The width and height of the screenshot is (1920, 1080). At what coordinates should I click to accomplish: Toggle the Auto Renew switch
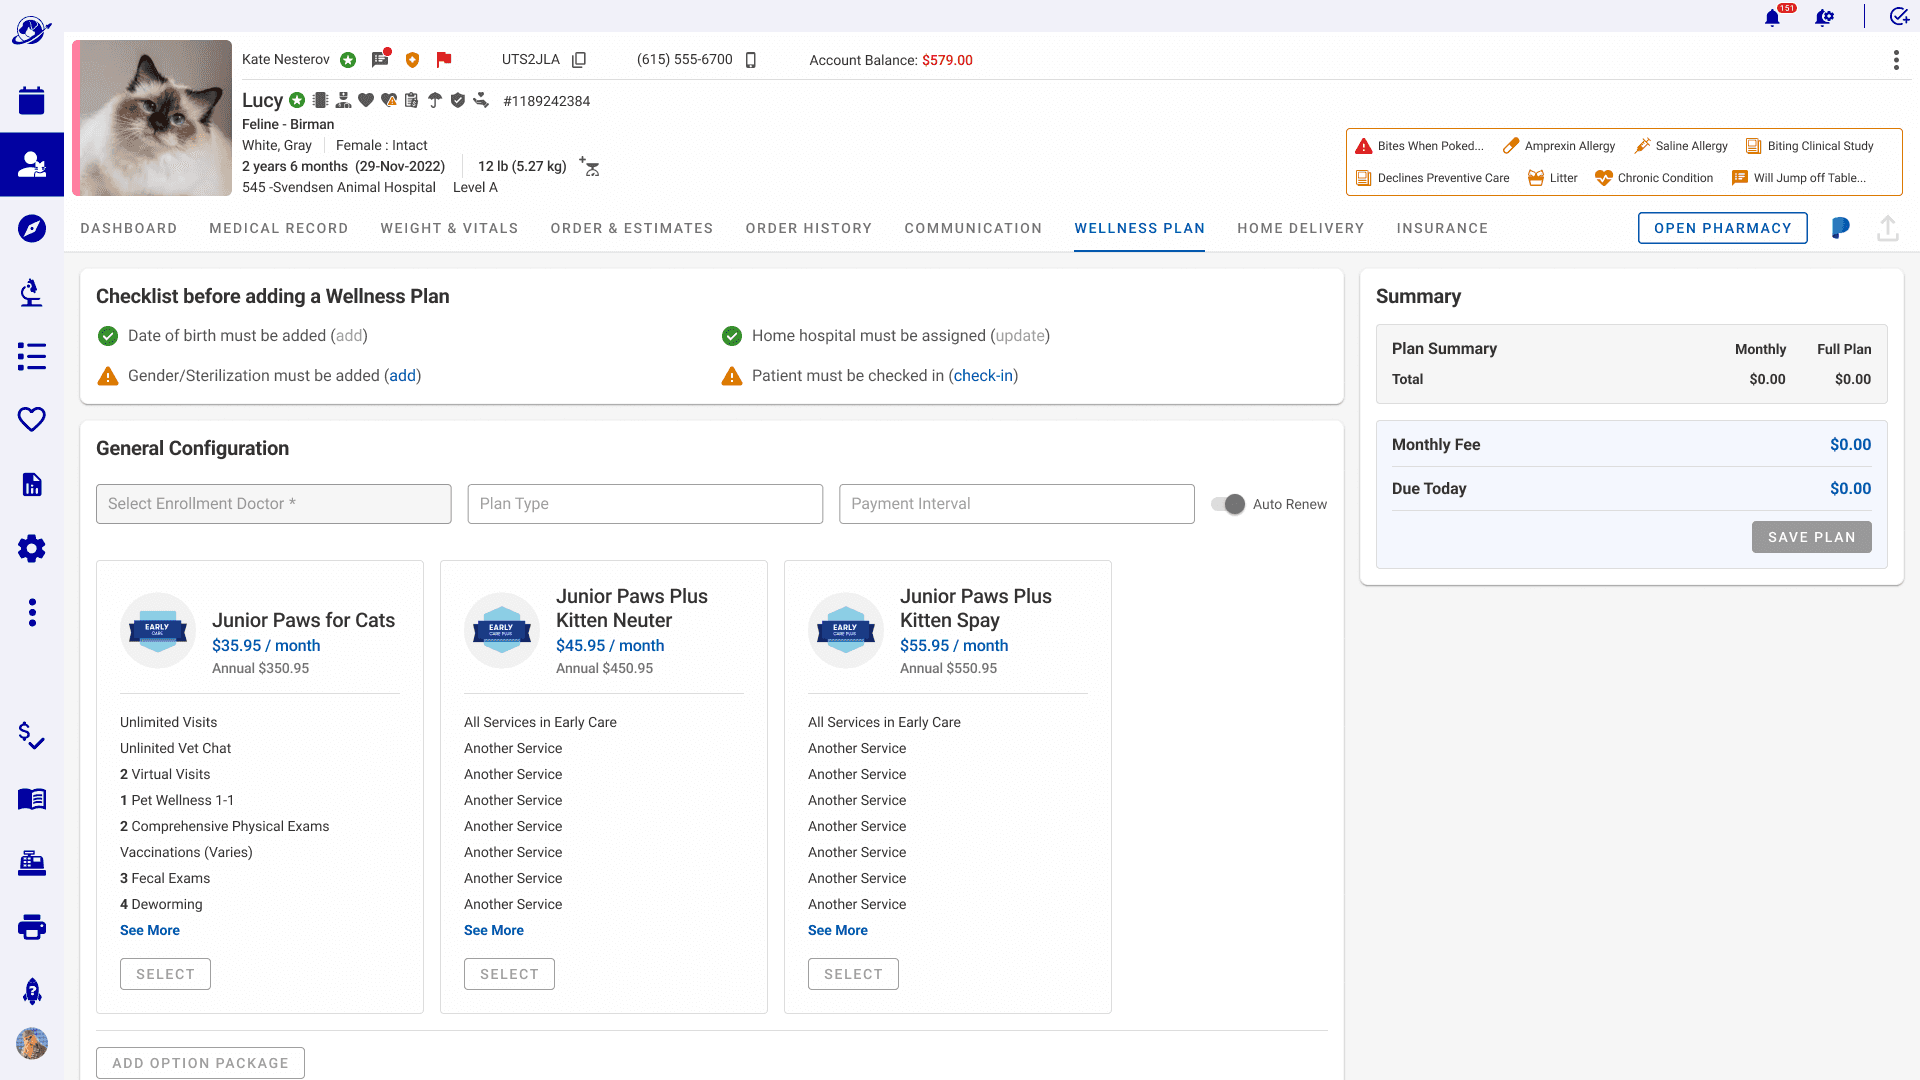pyautogui.click(x=1228, y=504)
